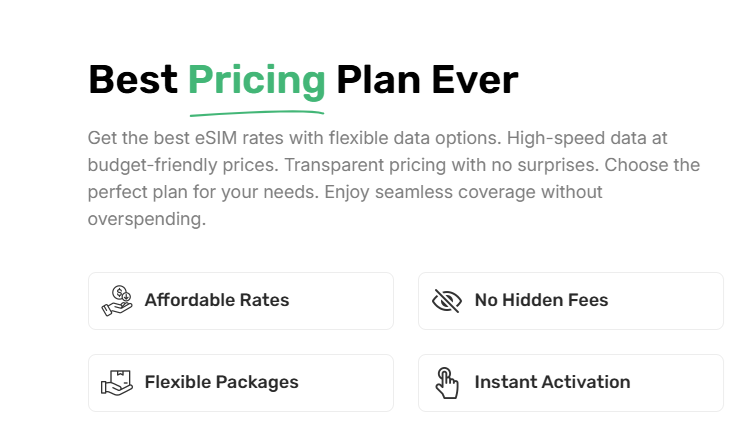Click the Affordable Rates card empty area
The image size is (743, 447).
(x=341, y=301)
